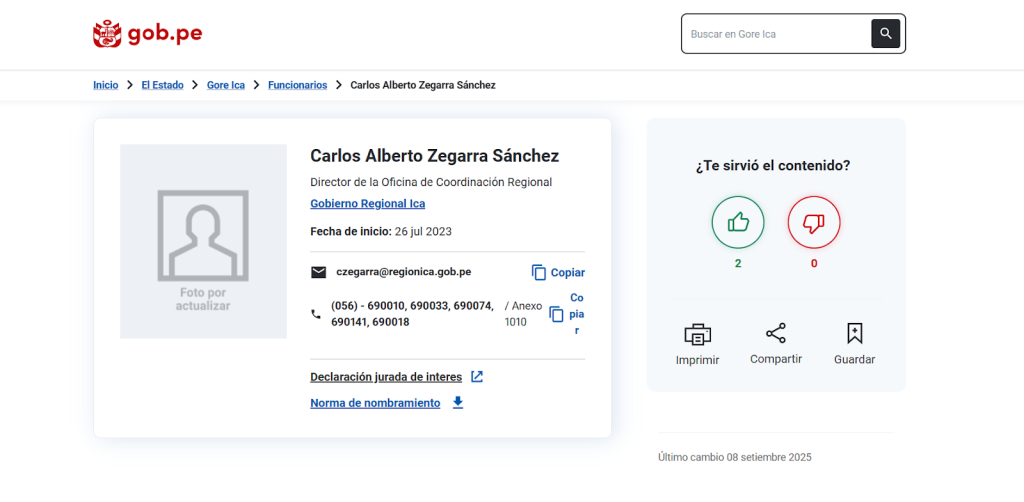Download the Norma de nombramiento
The height and width of the screenshot is (502, 1024).
[x=375, y=403]
